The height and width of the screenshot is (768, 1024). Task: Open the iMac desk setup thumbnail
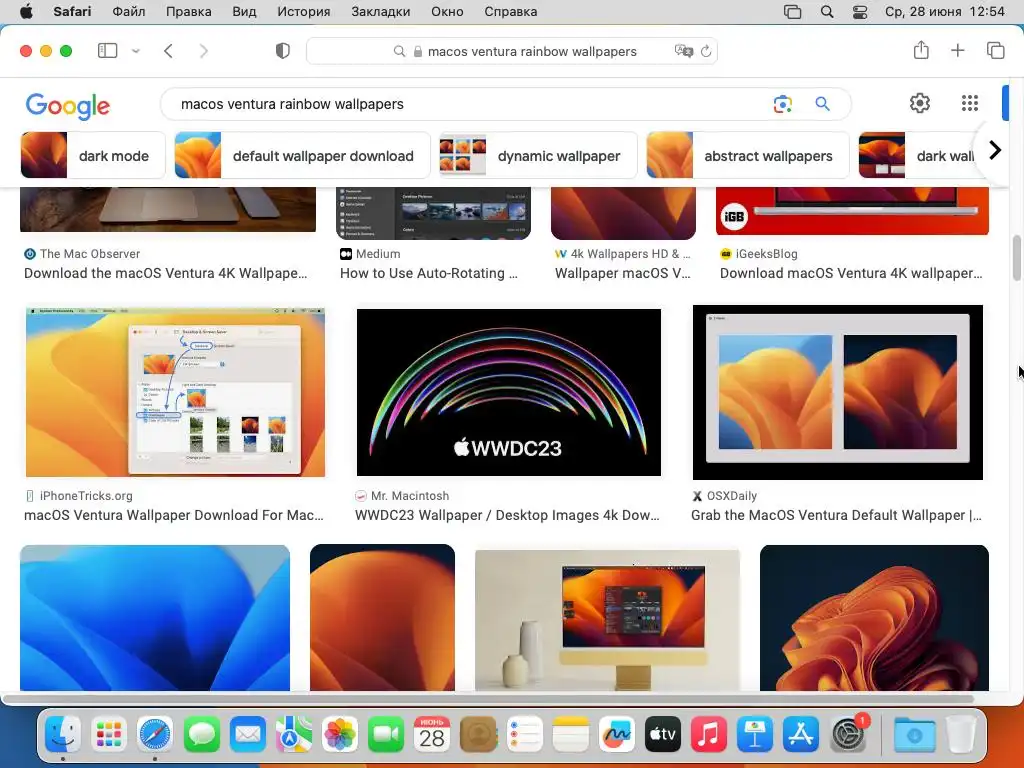click(607, 620)
